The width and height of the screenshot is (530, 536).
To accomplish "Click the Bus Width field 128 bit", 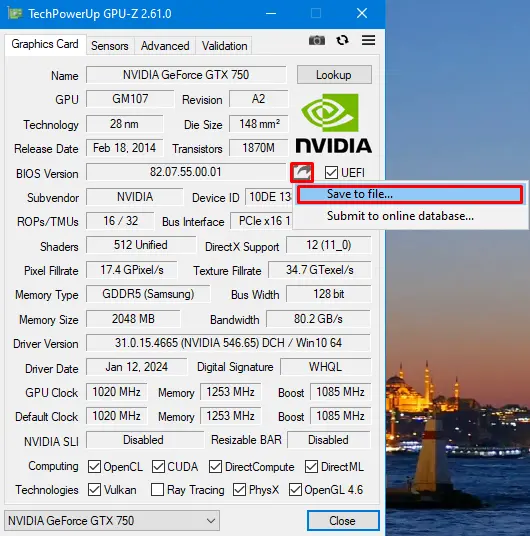I will click(329, 294).
